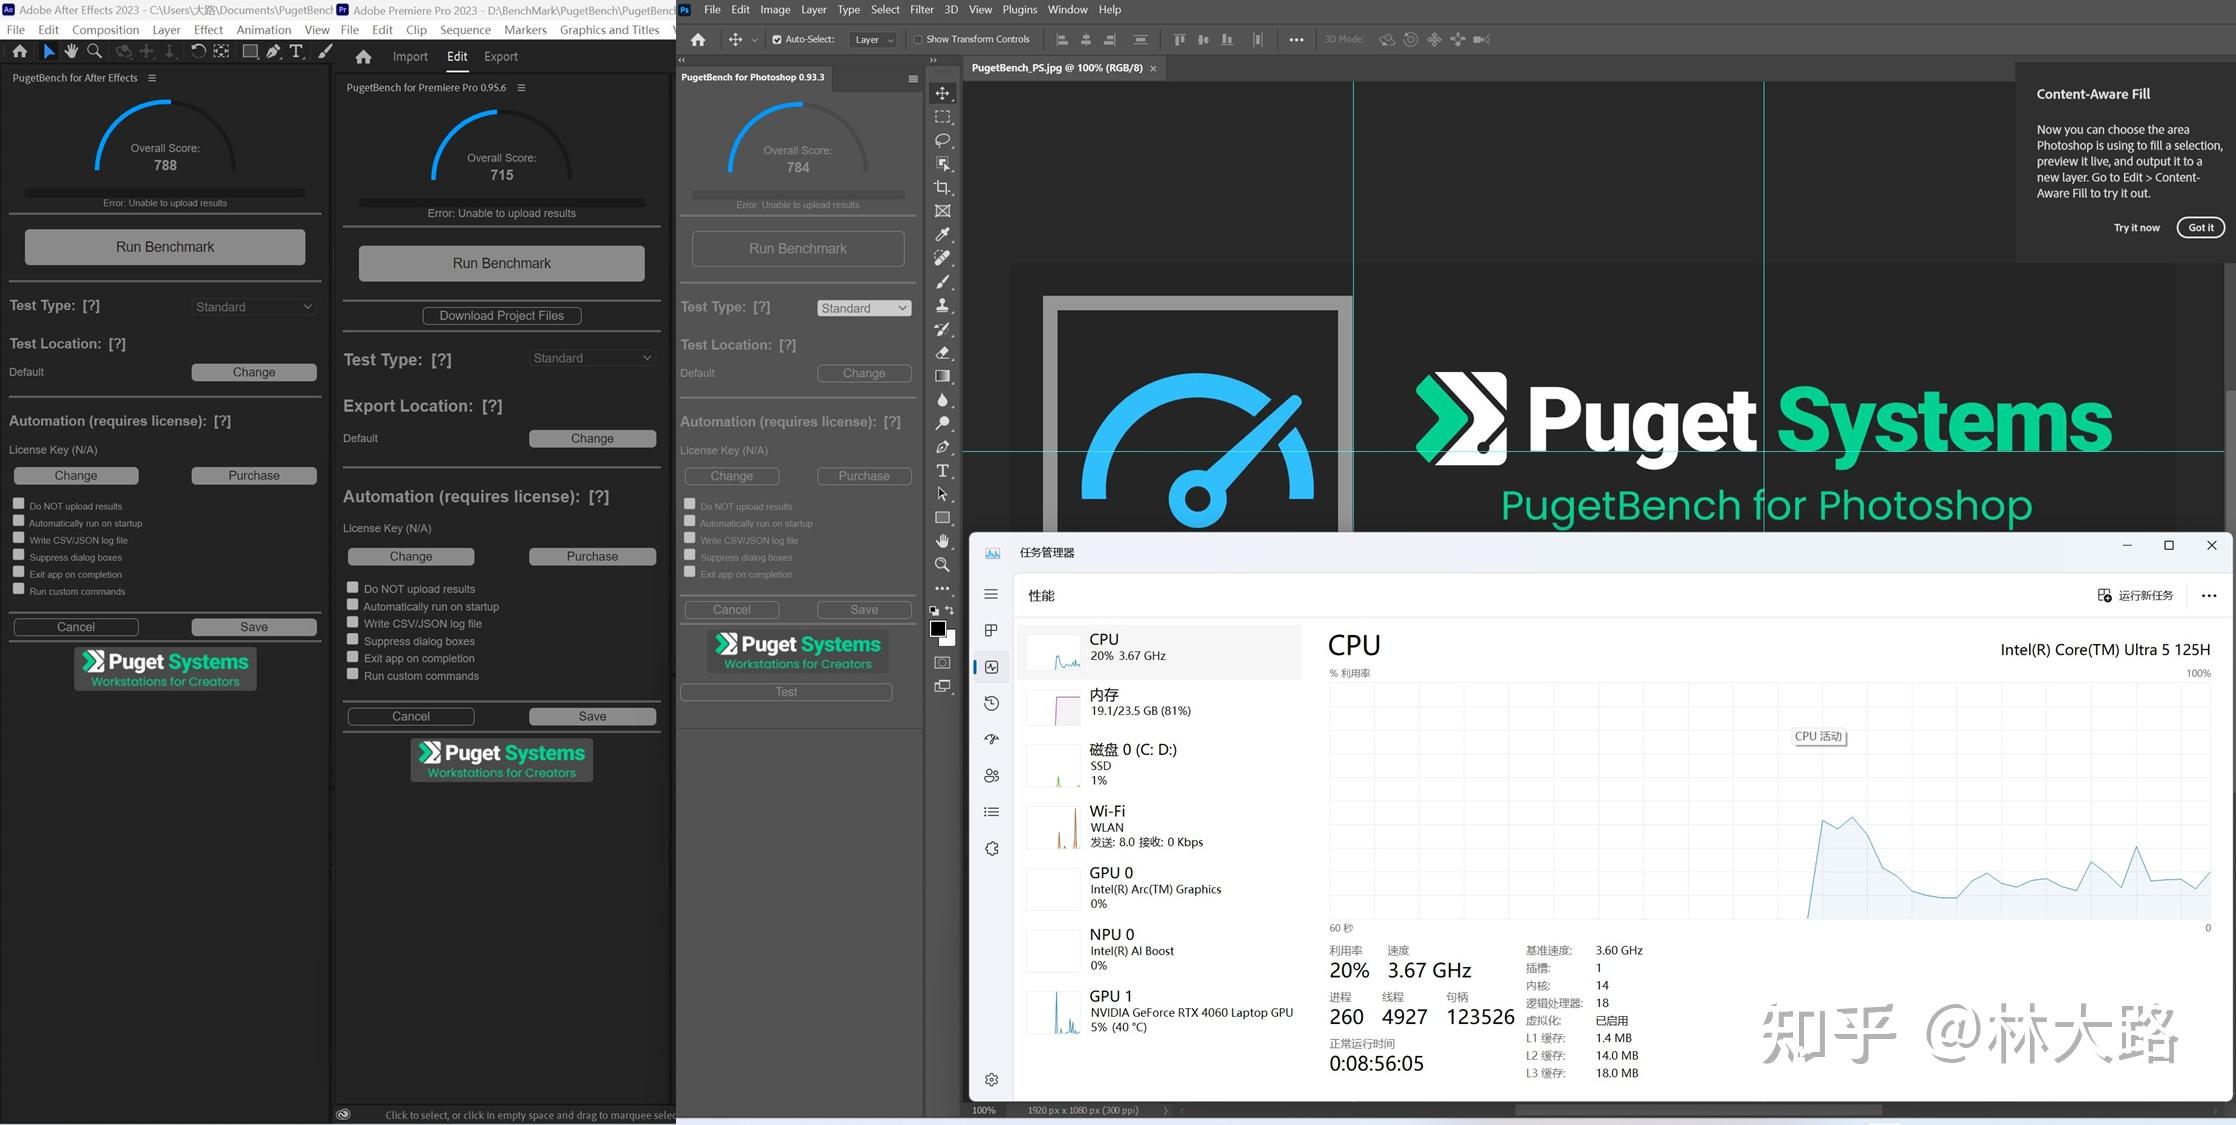Select the Gradient tool
Screen dimensions: 2236x1125
(x=942, y=376)
